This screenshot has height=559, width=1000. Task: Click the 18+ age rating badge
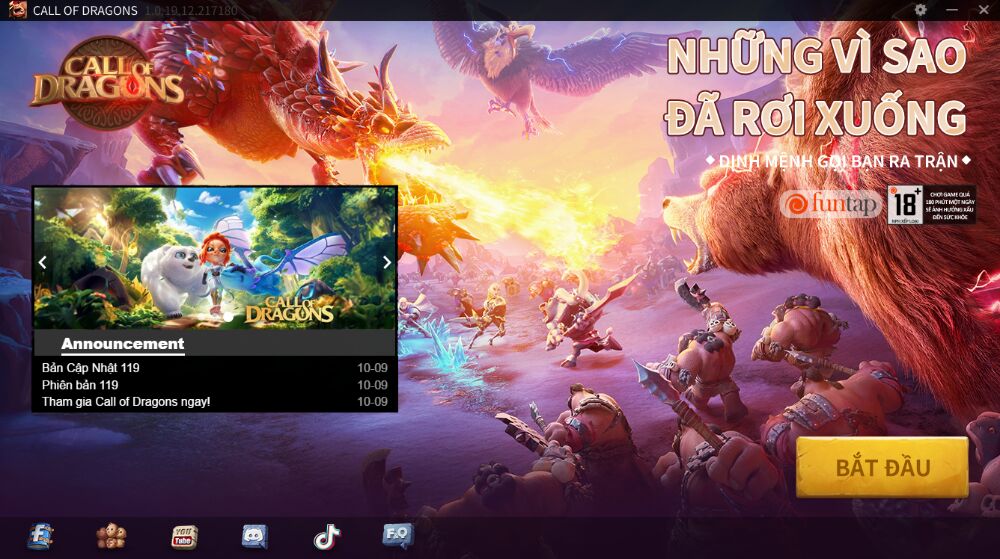(904, 204)
